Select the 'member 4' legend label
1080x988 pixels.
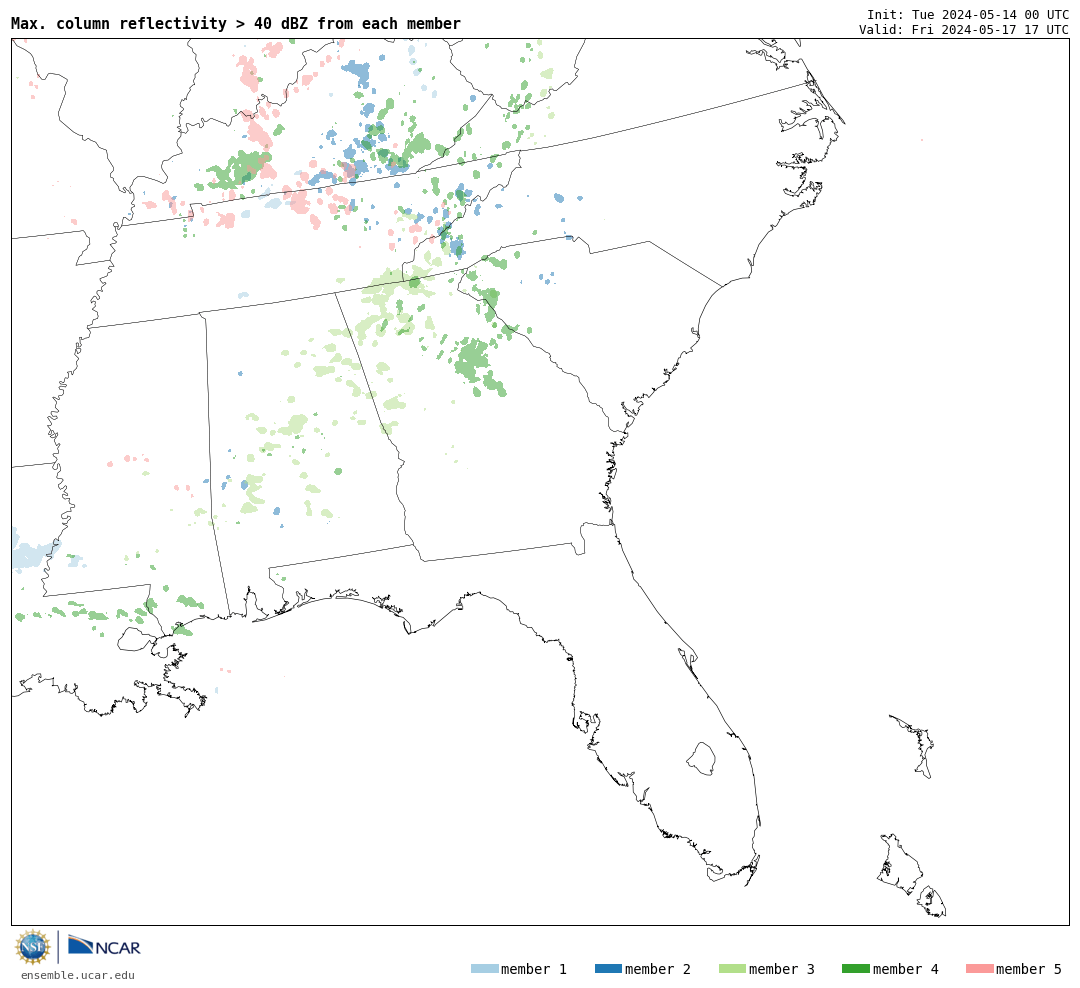tap(906, 969)
